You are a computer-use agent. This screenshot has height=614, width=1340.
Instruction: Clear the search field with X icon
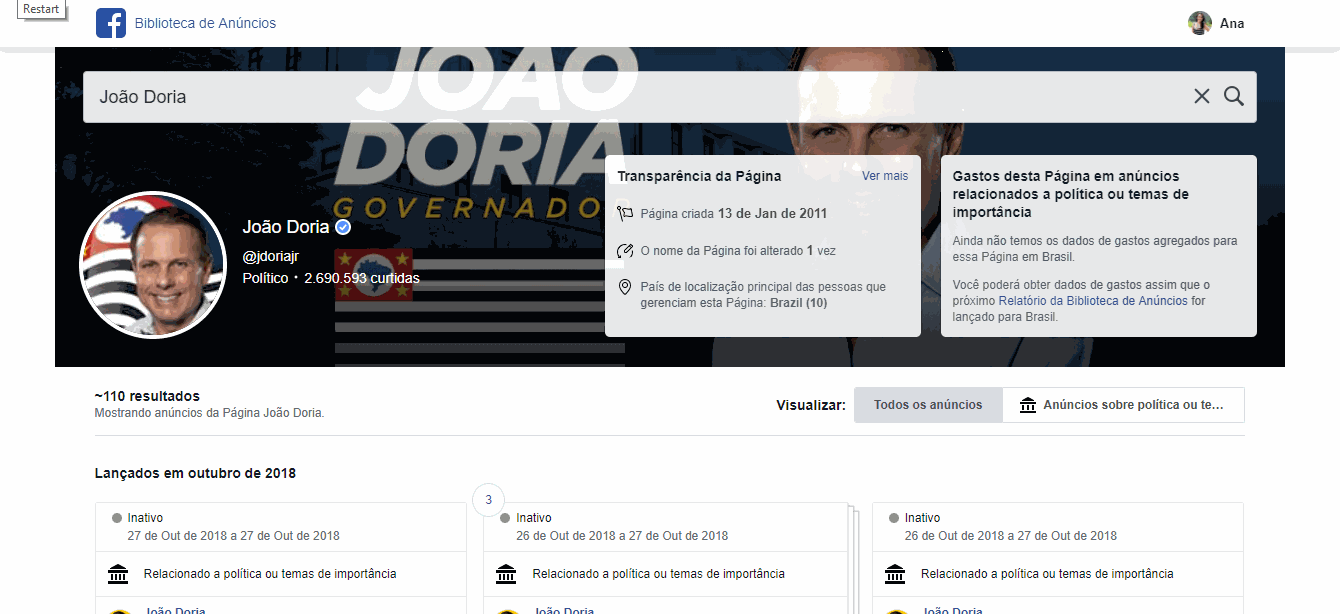pos(1201,96)
